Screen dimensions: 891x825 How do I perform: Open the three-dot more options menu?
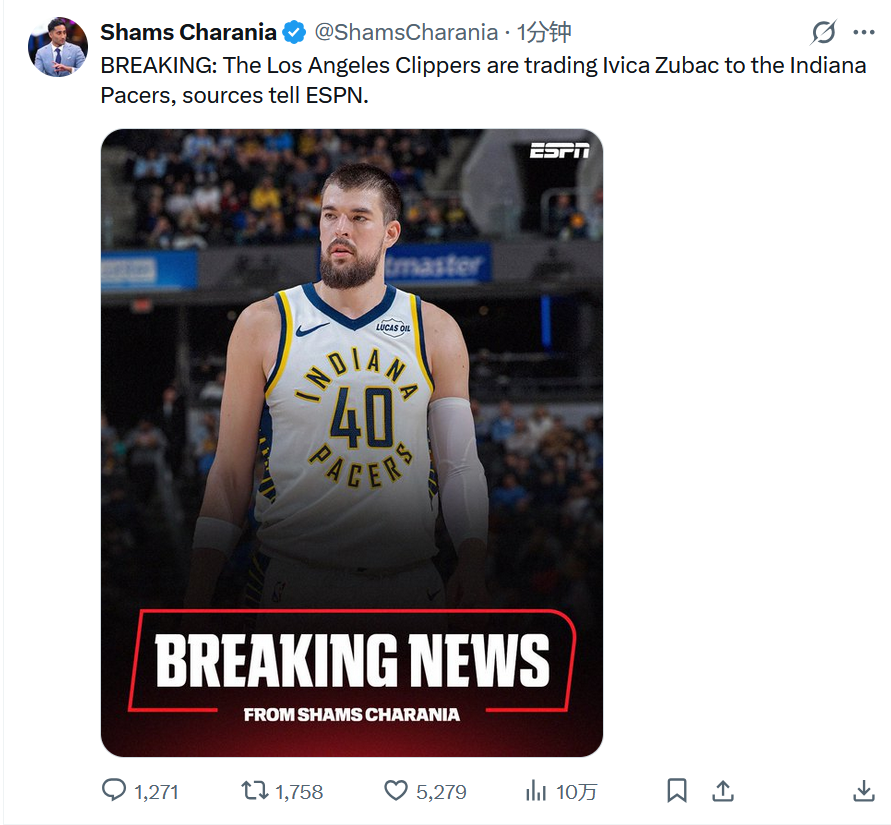pos(864,33)
